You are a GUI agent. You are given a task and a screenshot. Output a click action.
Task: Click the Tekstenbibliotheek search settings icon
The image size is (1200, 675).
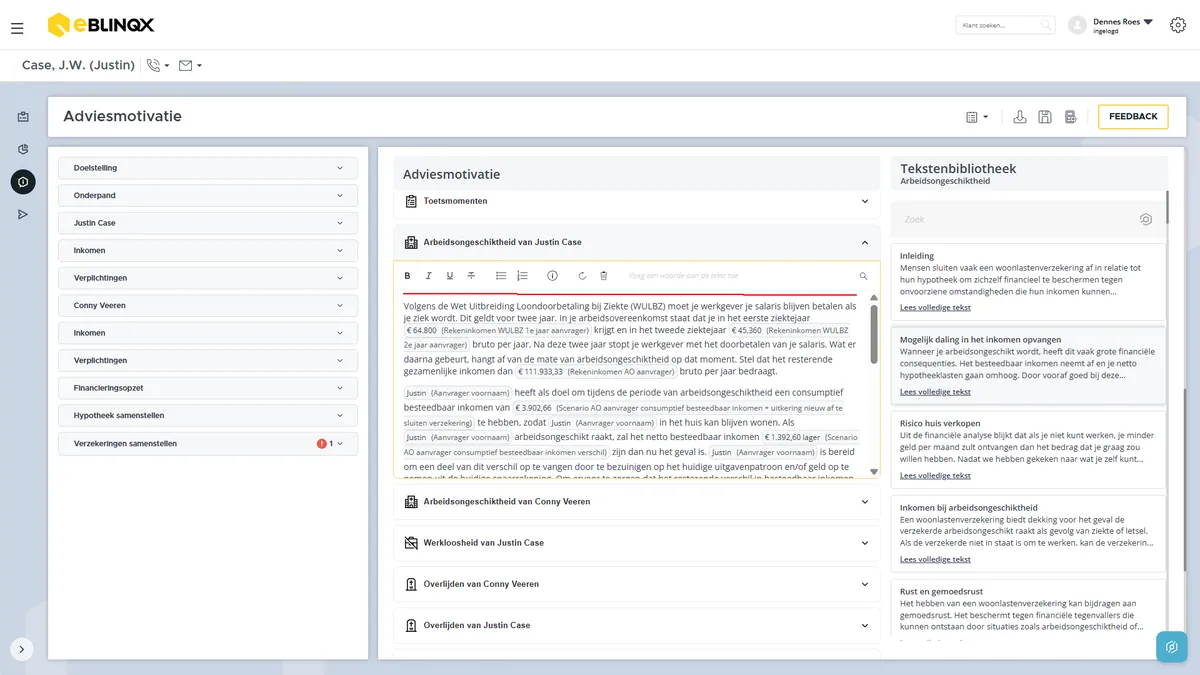[x=1146, y=219]
